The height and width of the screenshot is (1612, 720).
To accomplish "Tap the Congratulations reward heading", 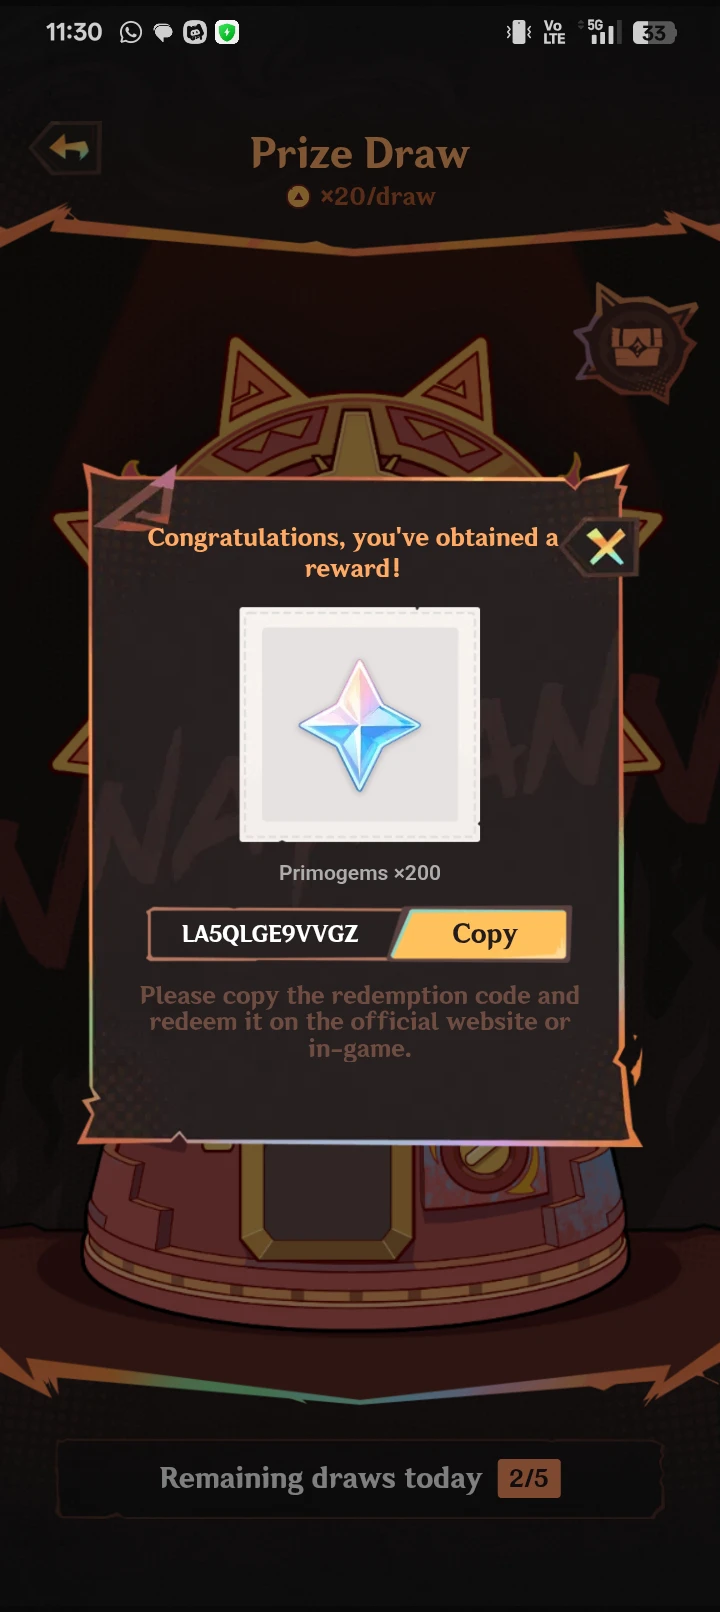I will pos(353,553).
